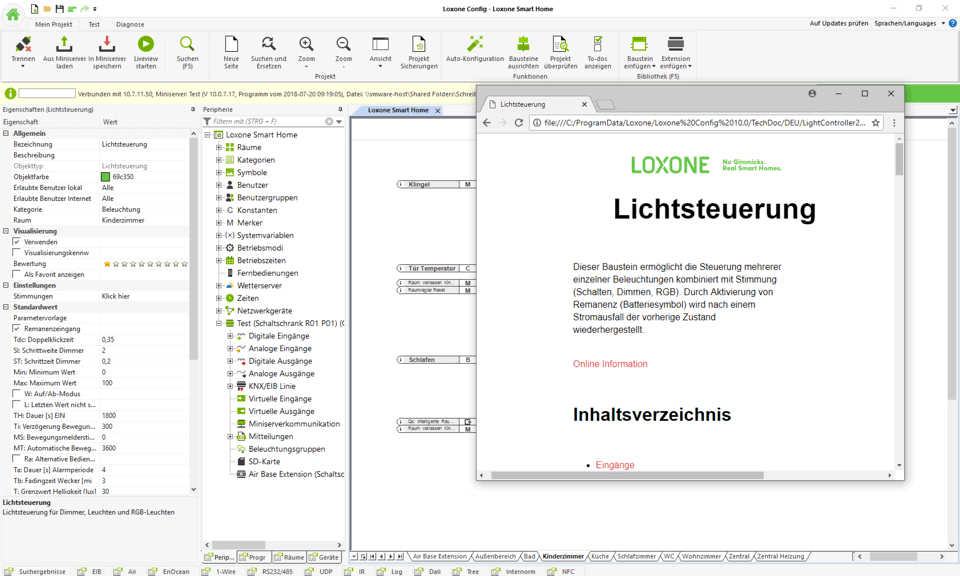Screen dimensions: 960x576
Task: Click the Eingänge link
Action: click(x=614, y=465)
